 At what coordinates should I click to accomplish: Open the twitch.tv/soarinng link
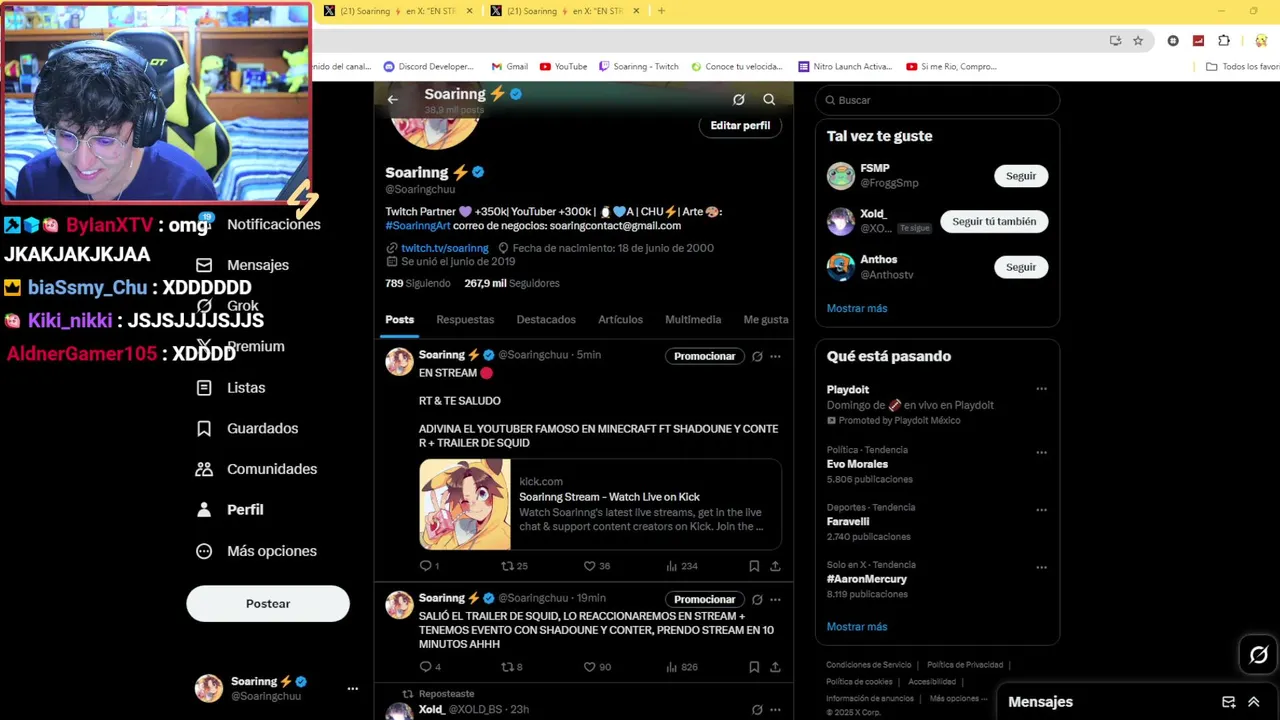click(444, 248)
